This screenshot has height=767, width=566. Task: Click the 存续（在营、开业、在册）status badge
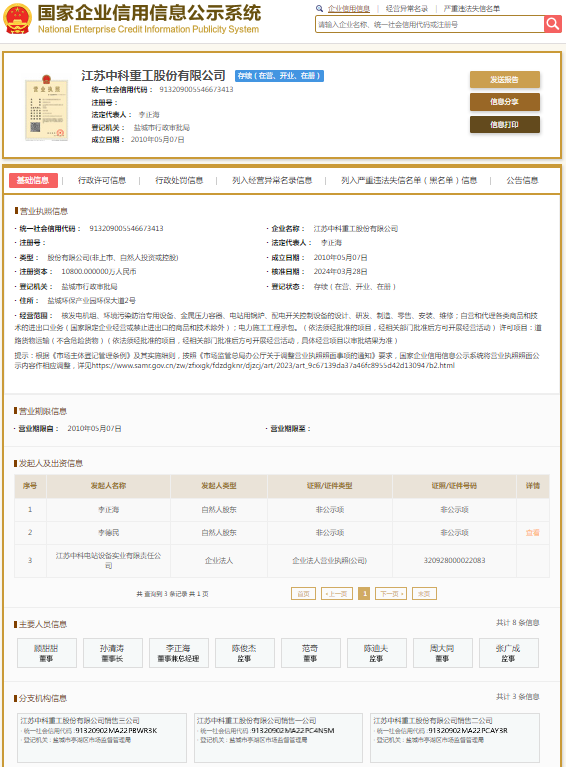coord(279,76)
